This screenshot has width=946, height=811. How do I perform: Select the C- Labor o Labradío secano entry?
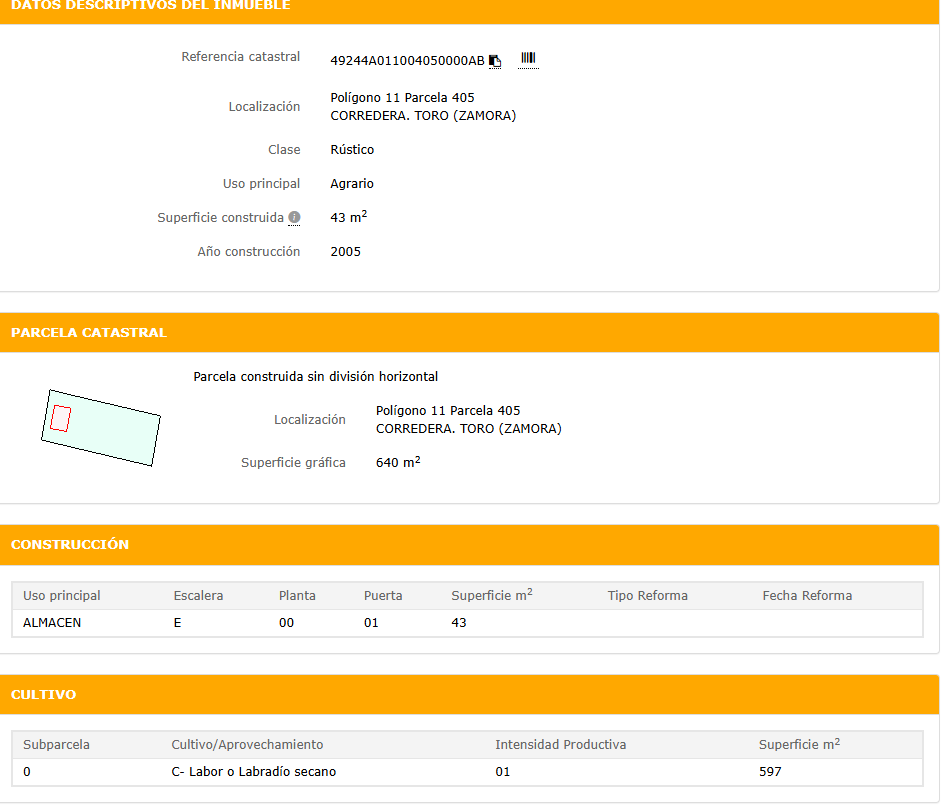254,772
